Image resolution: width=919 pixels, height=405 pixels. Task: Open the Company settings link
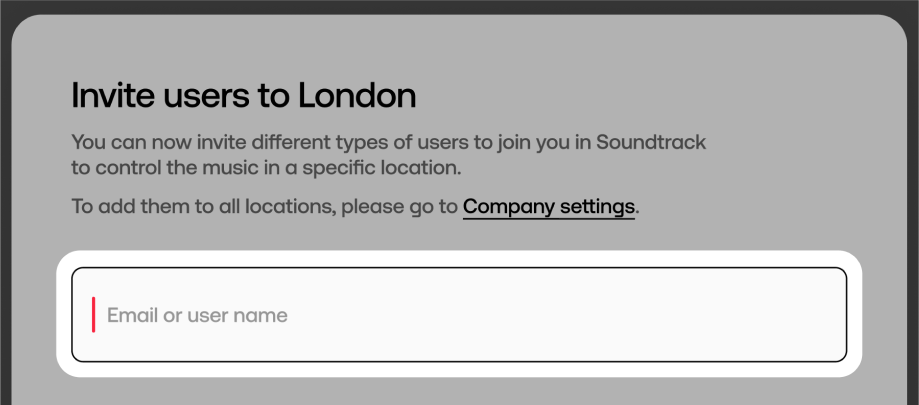548,207
